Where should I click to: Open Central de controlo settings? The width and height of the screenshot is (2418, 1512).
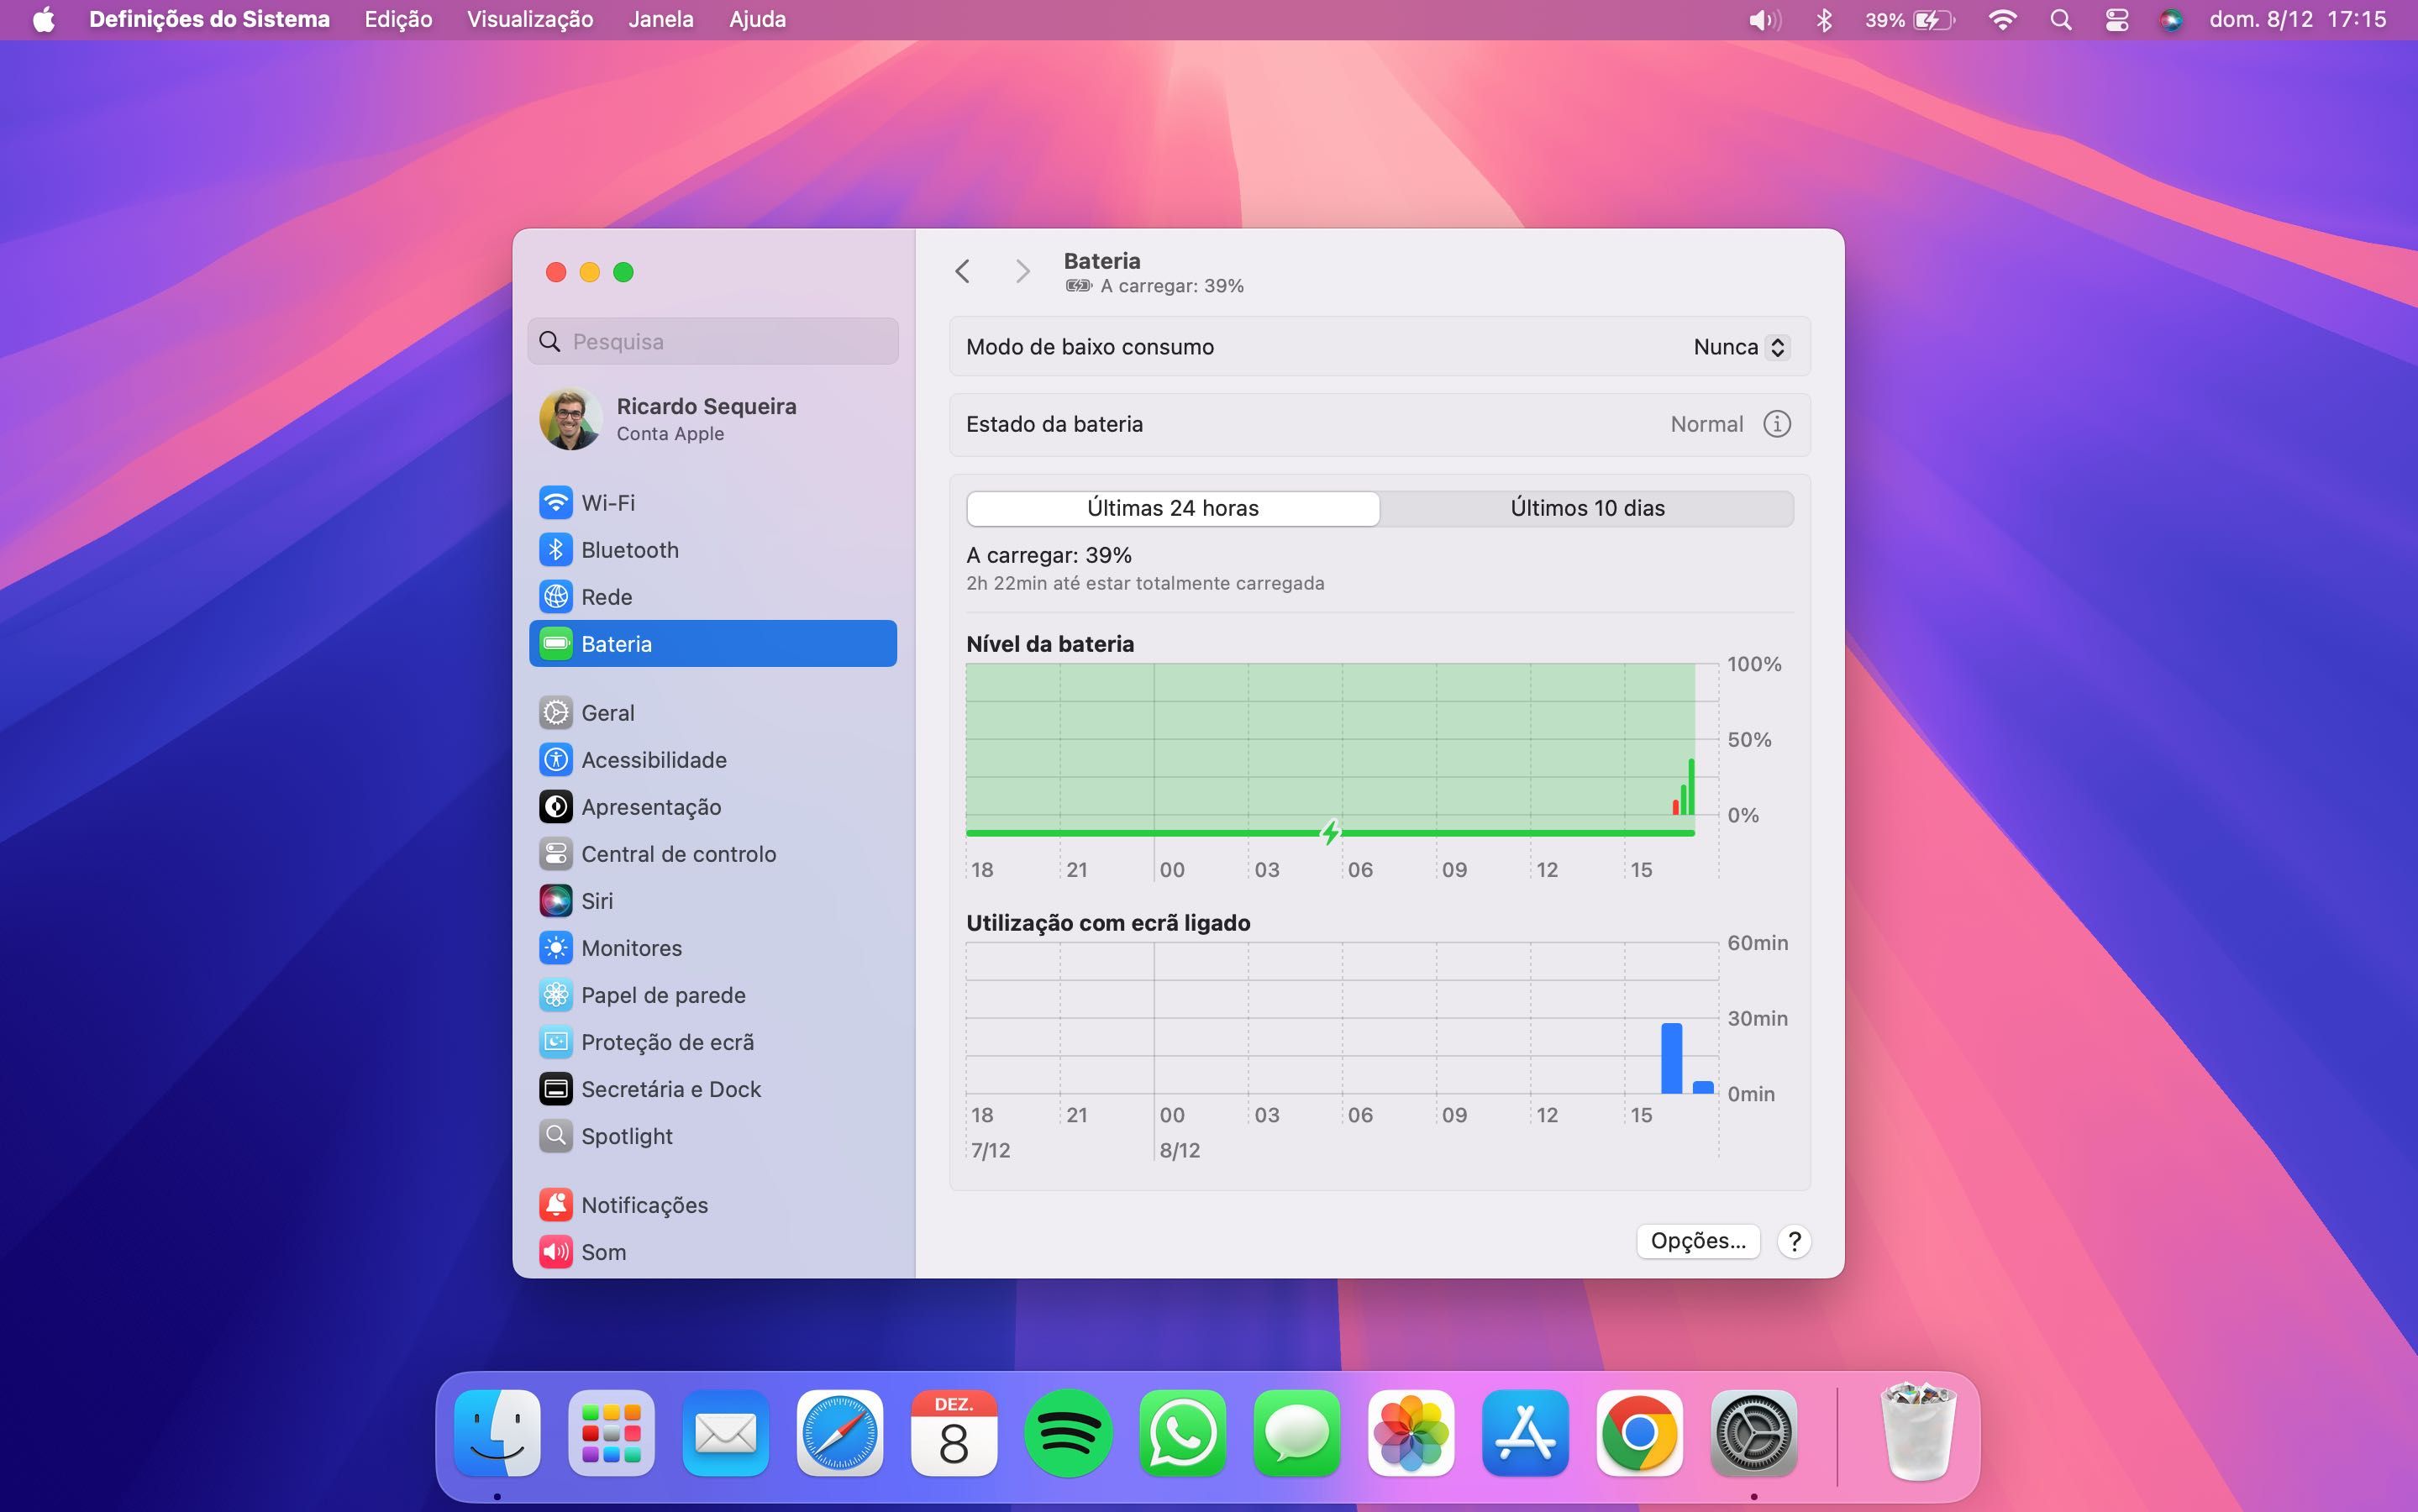[712, 853]
